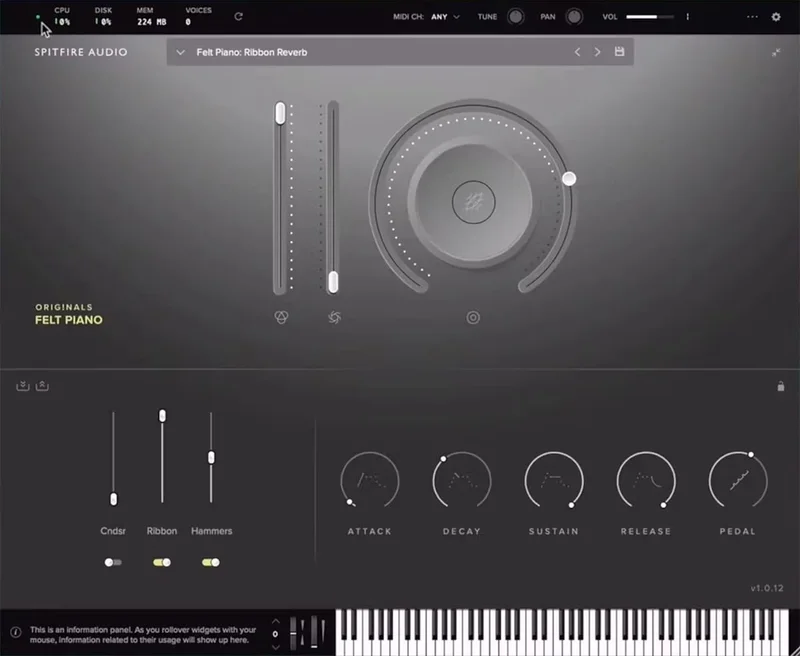Click the TUNE knob

pyautogui.click(x=515, y=17)
